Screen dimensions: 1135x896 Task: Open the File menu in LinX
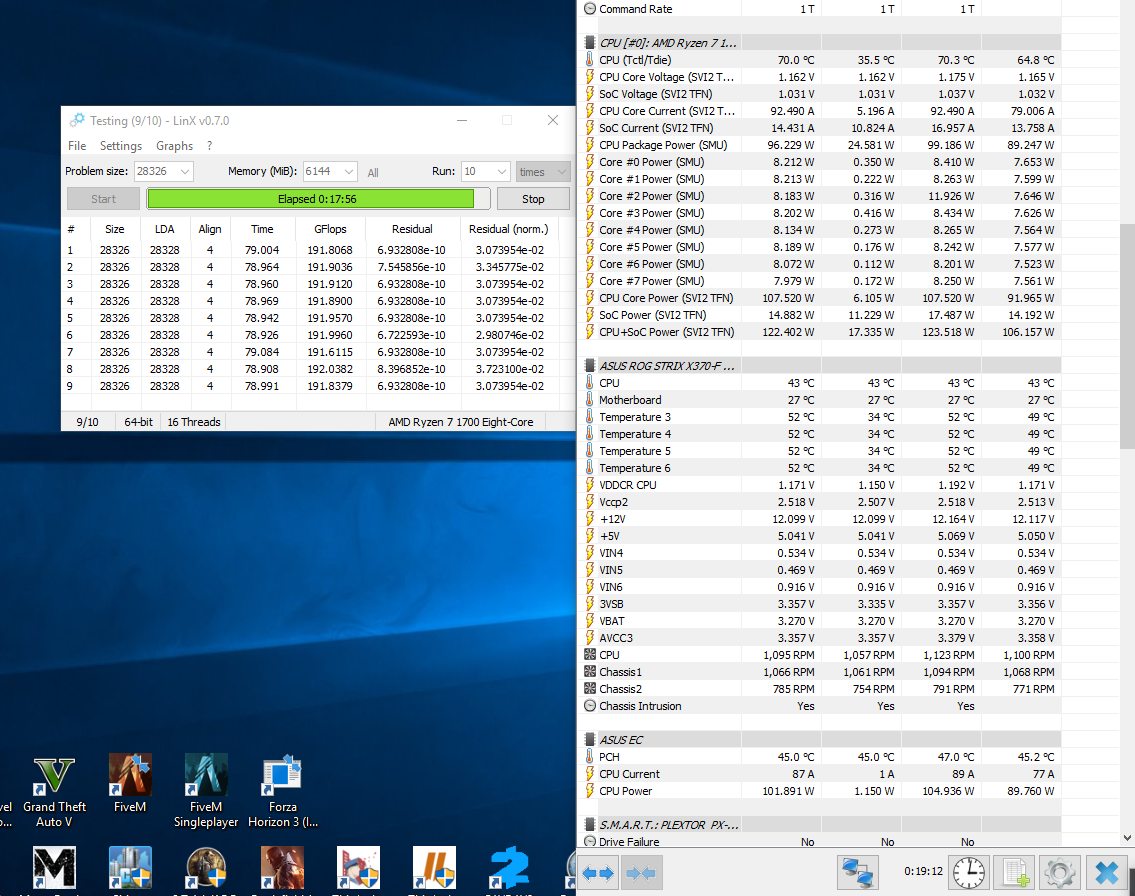[x=77, y=145]
